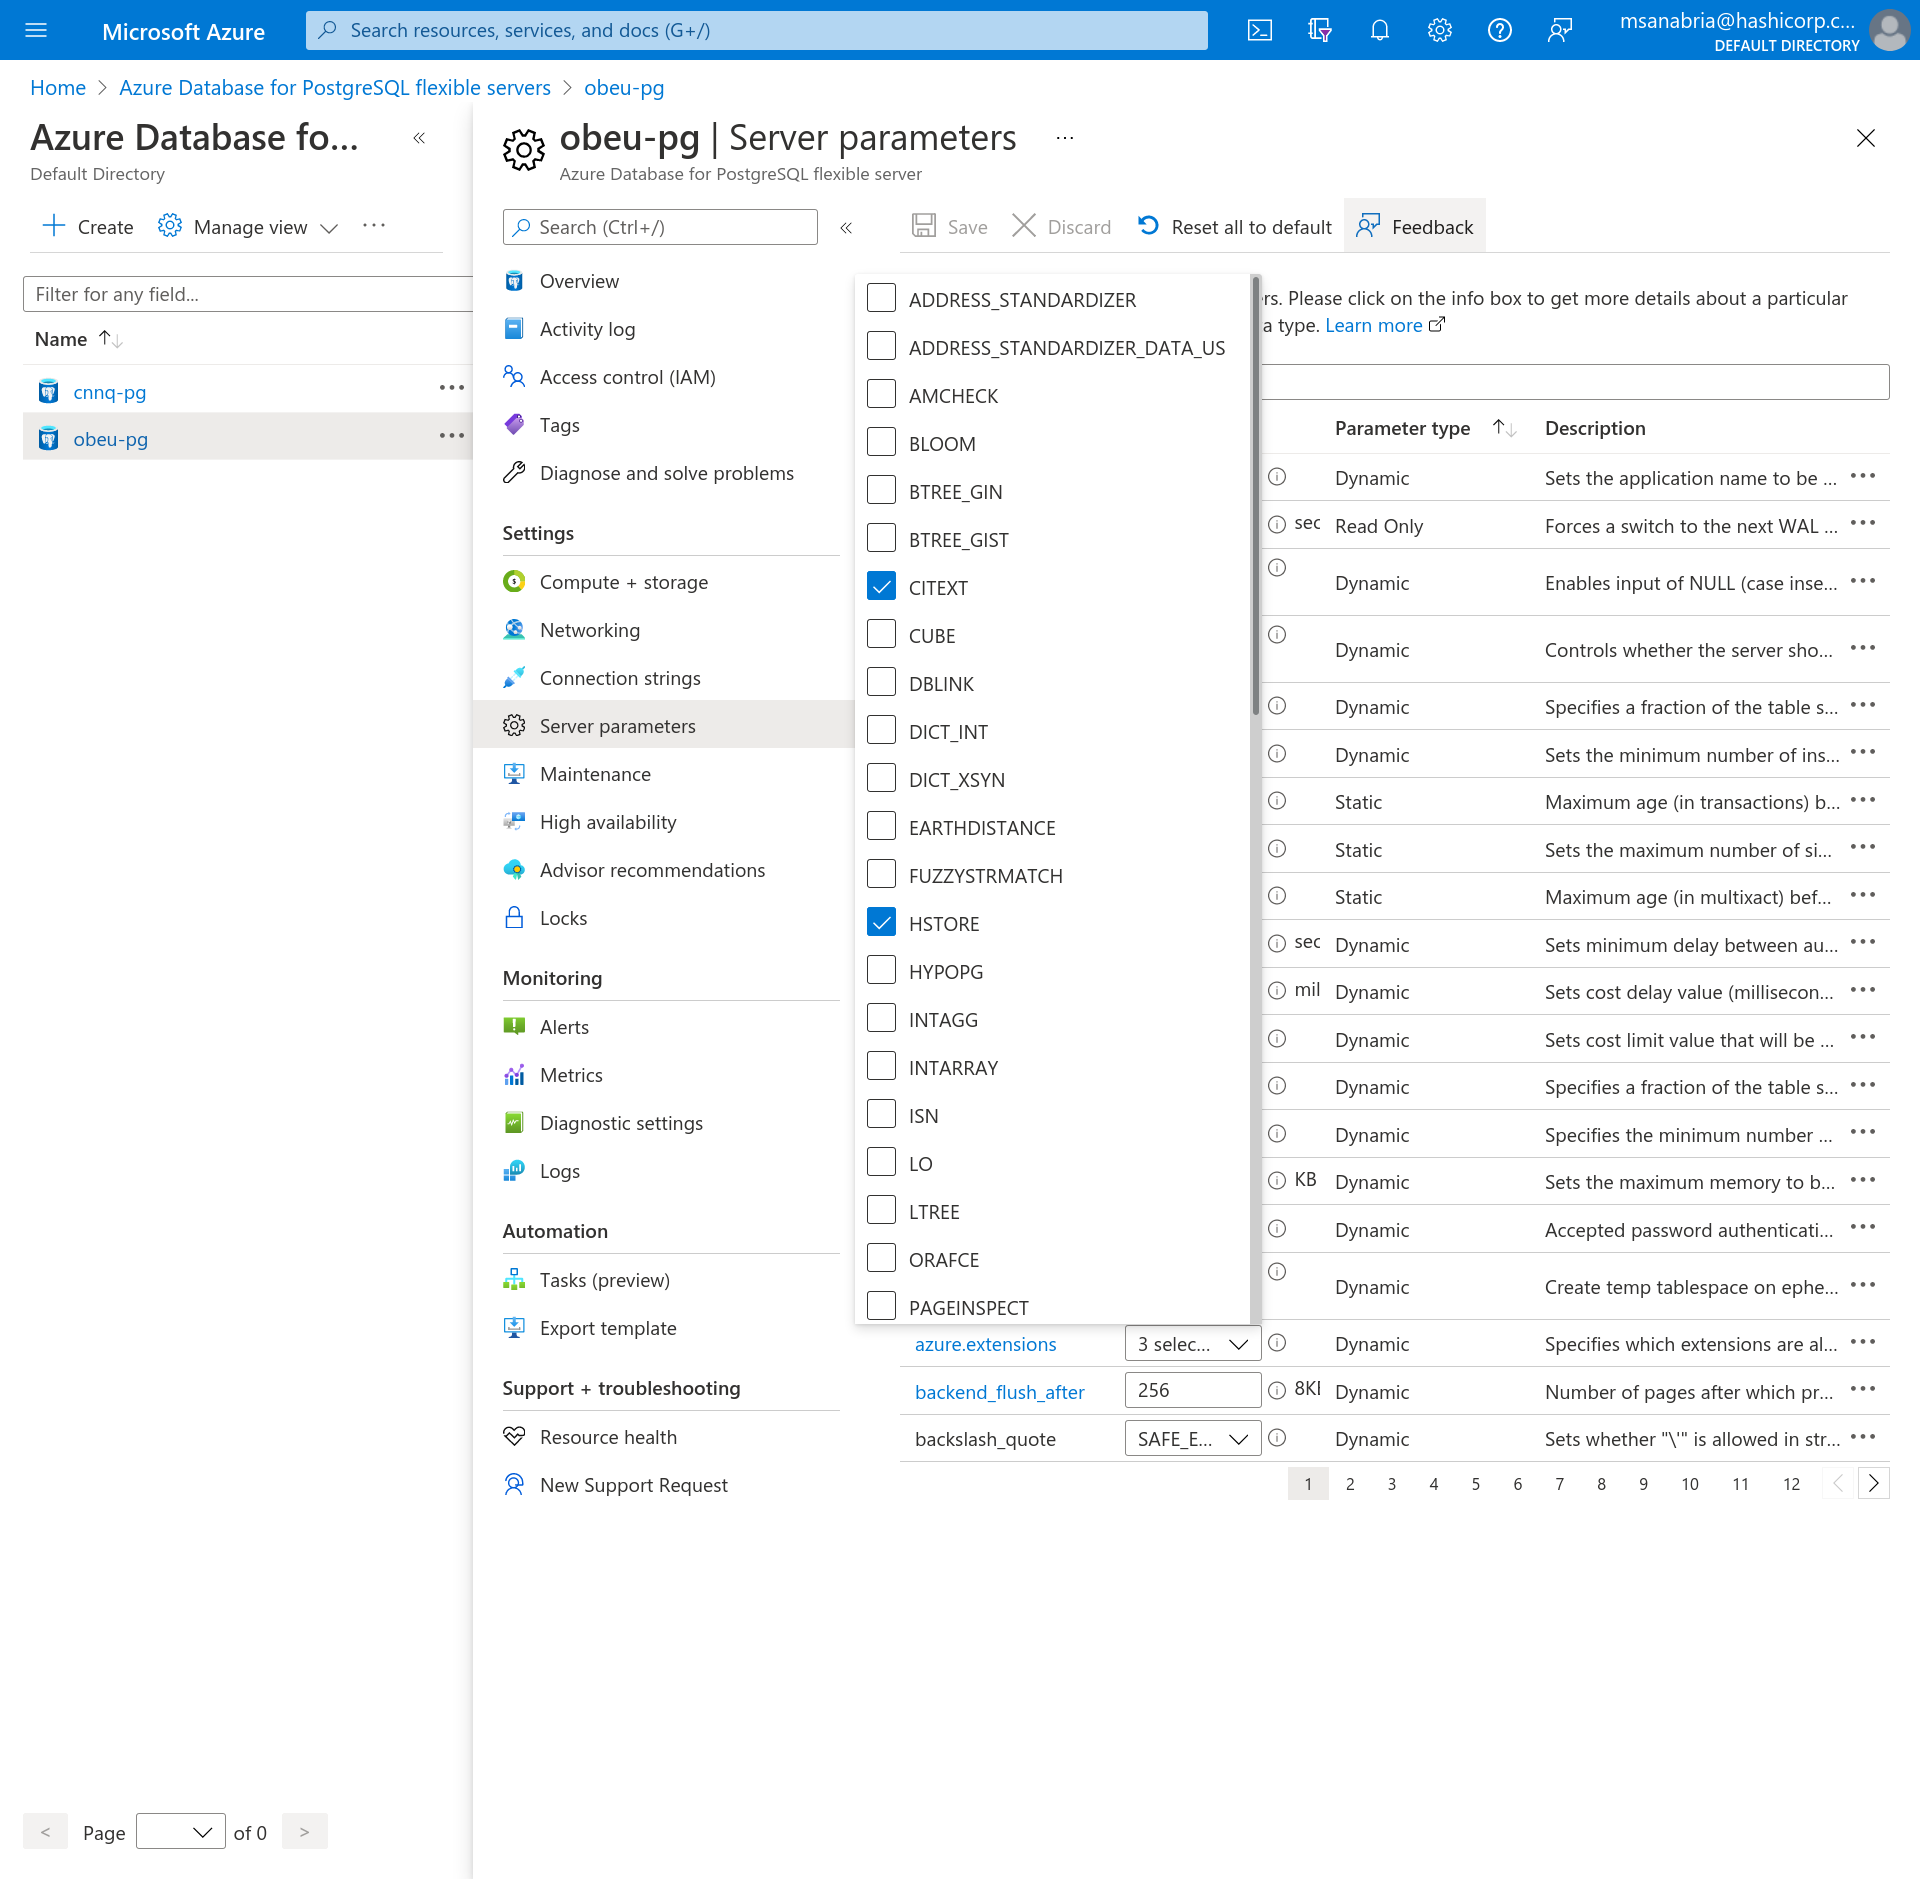The width and height of the screenshot is (1920, 1879).
Task: Open the portal hamburger menu
Action: click(x=36, y=30)
